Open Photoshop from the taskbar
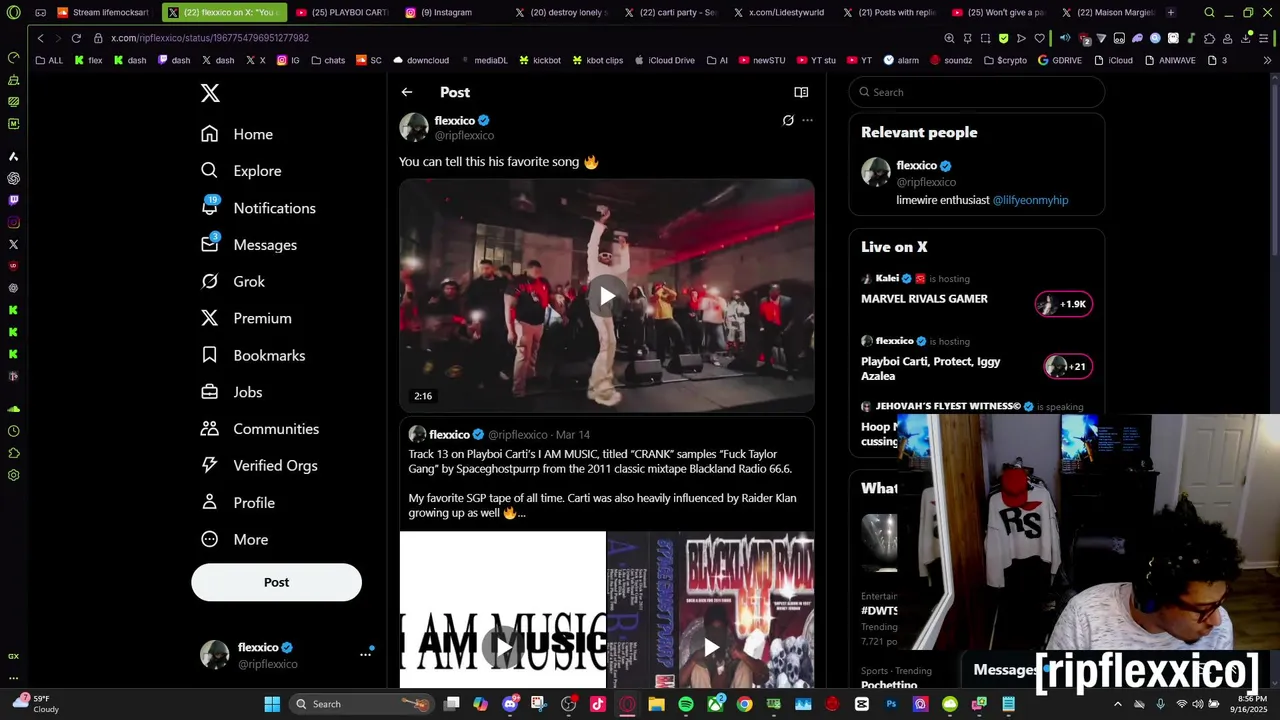The image size is (1280, 720). (x=891, y=704)
